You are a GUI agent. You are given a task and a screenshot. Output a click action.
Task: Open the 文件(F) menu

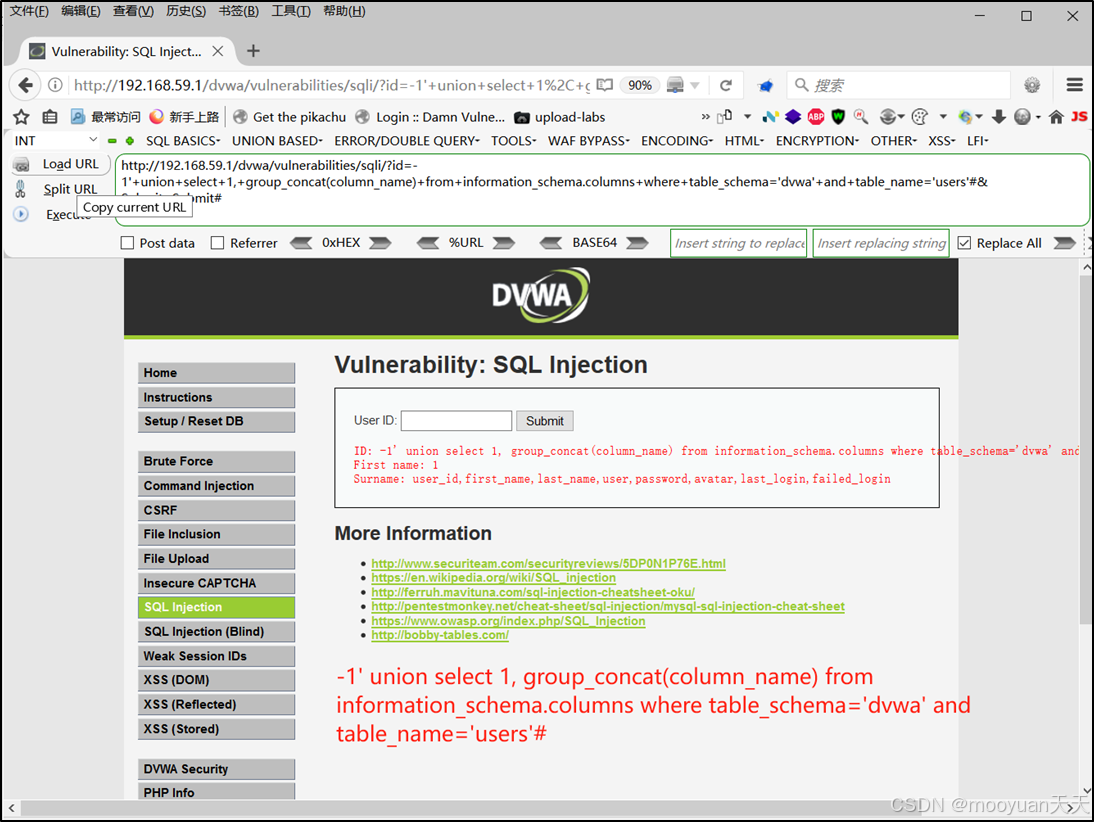coord(29,11)
